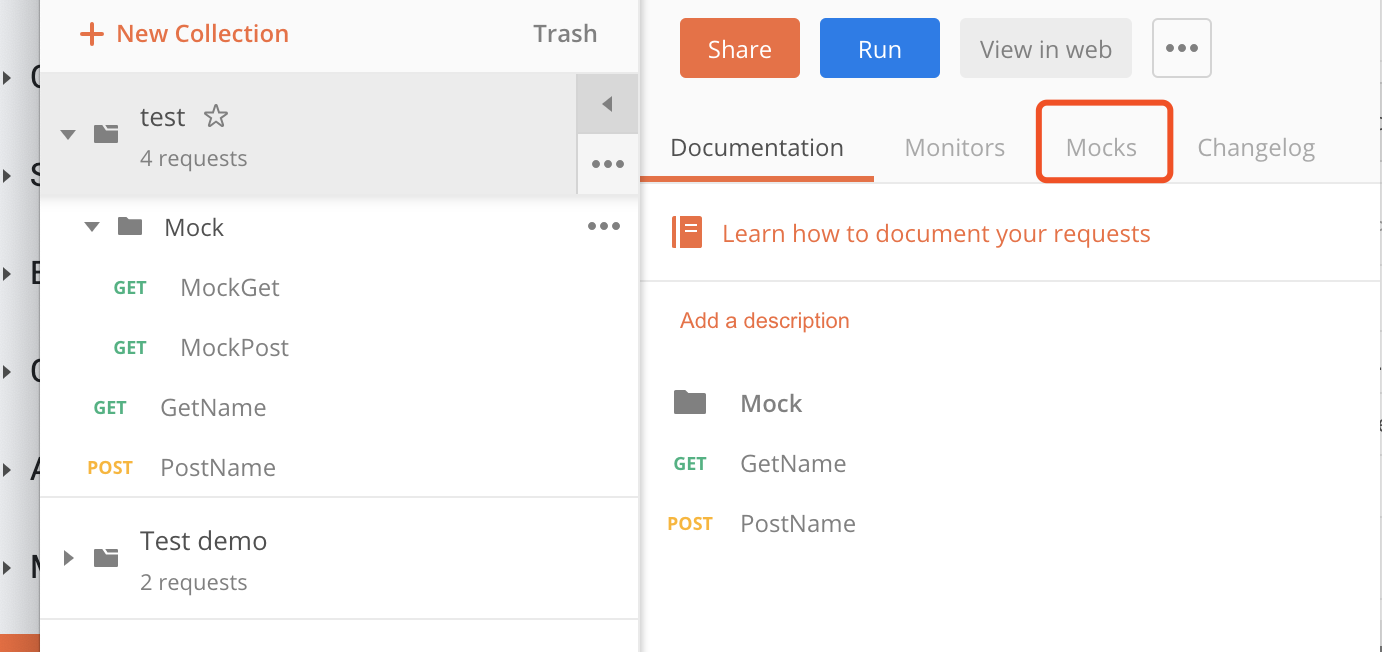The image size is (1382, 652).
Task: Open the Trash link
Action: click(565, 34)
